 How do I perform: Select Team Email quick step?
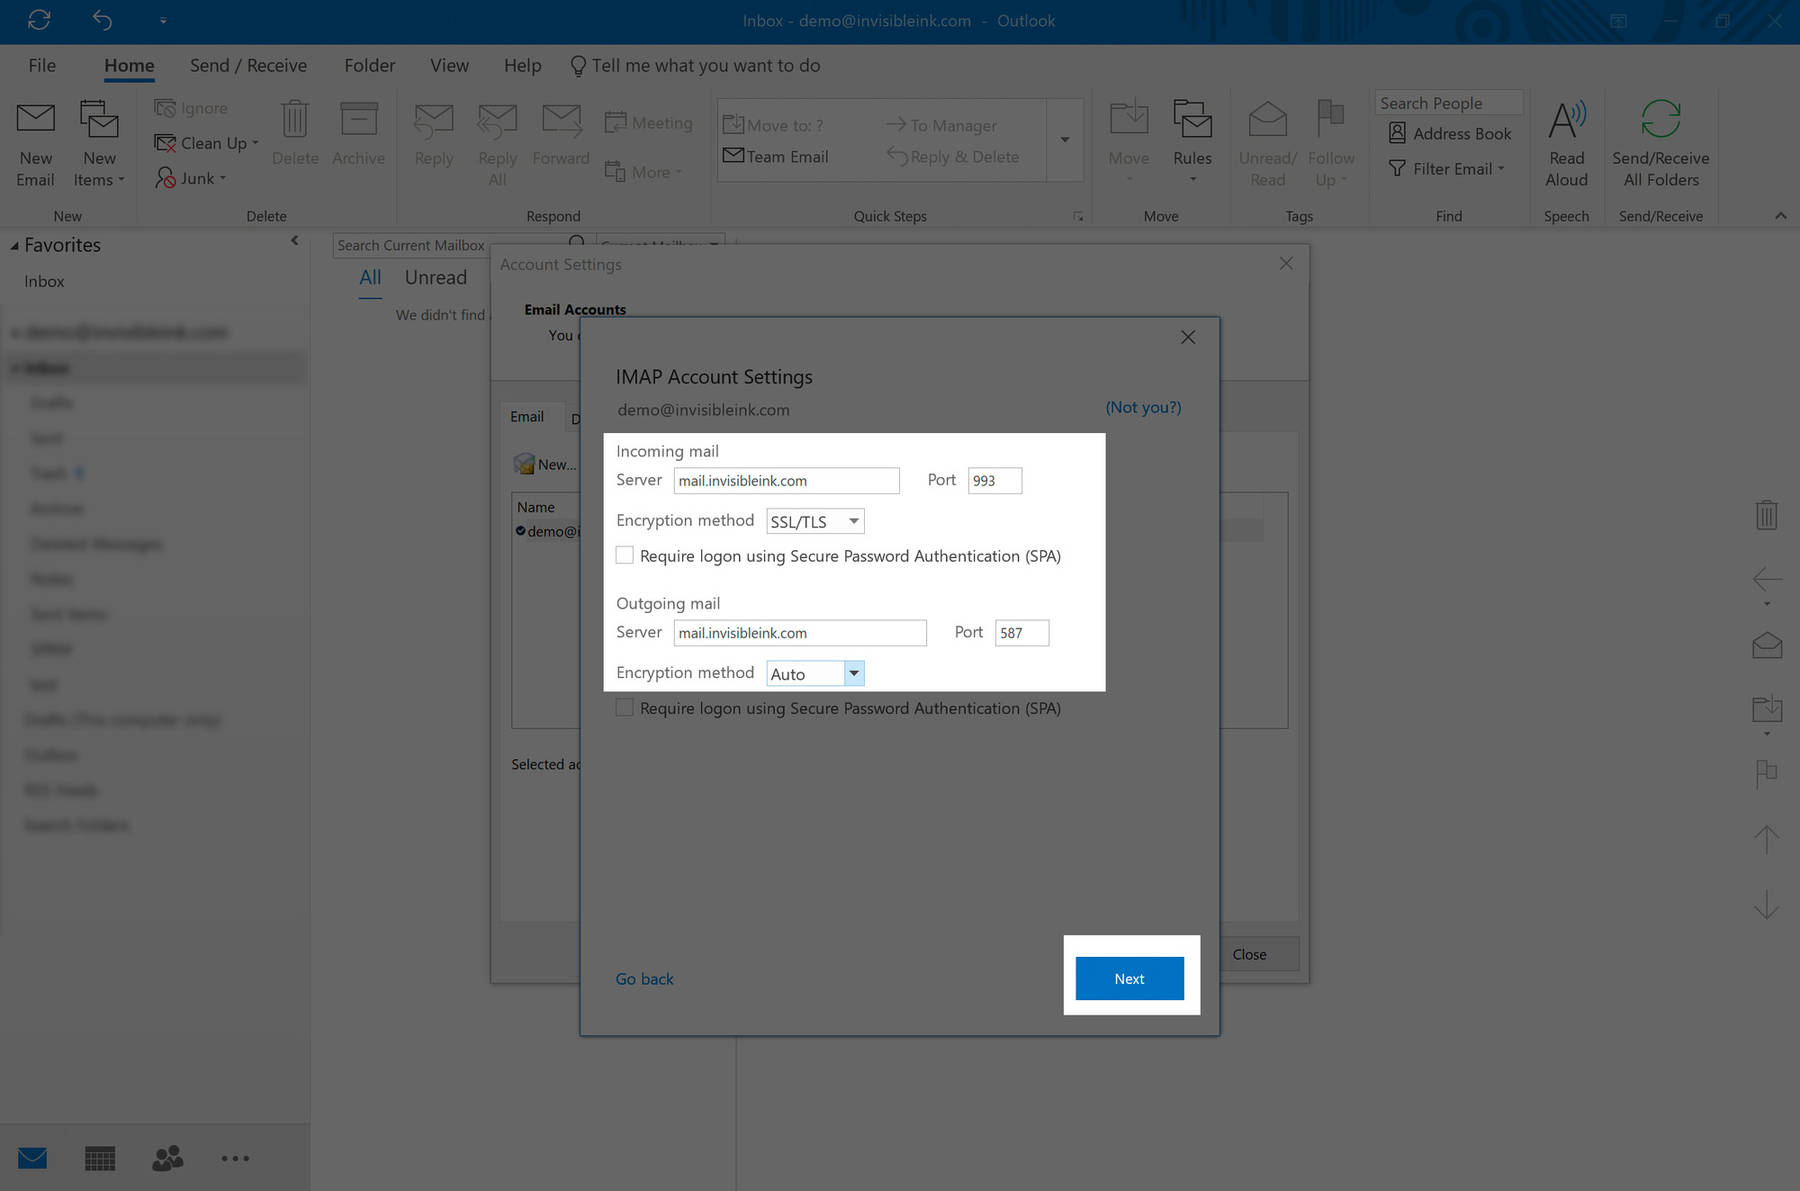775,156
